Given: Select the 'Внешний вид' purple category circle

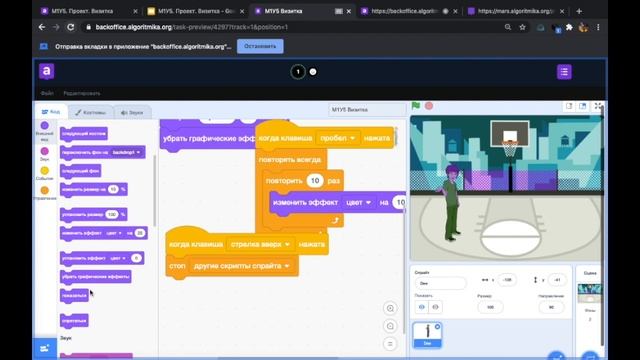Looking at the screenshot, I should (x=44, y=126).
